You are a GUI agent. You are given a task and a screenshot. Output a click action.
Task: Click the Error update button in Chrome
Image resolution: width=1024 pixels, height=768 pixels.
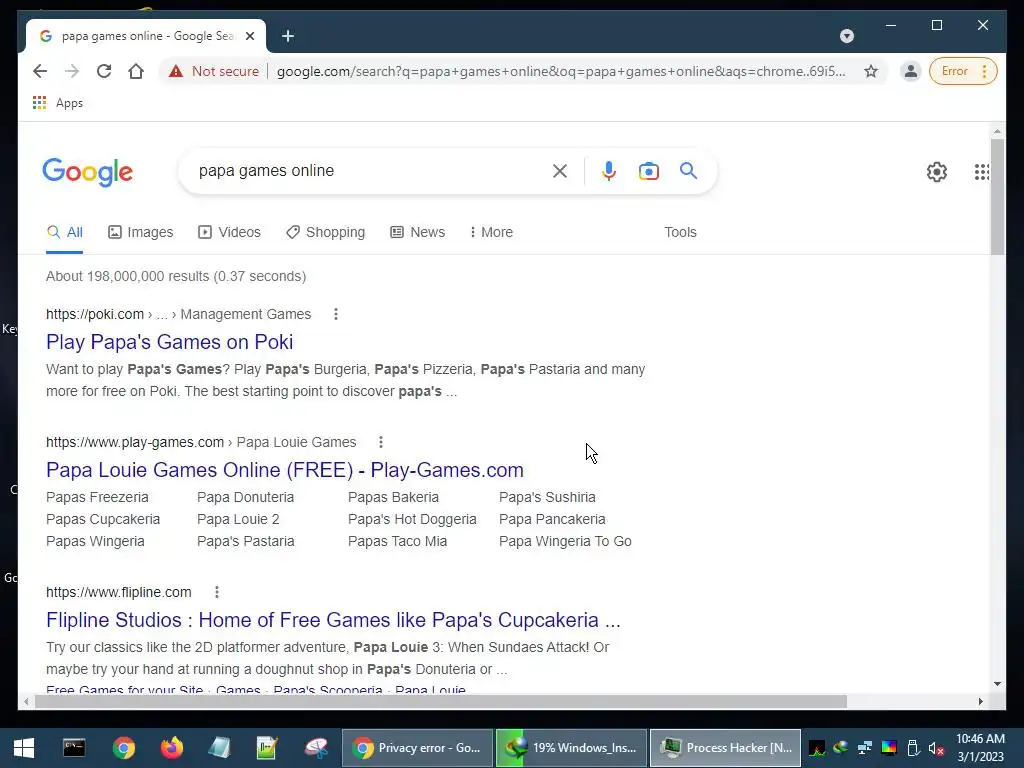pos(963,71)
